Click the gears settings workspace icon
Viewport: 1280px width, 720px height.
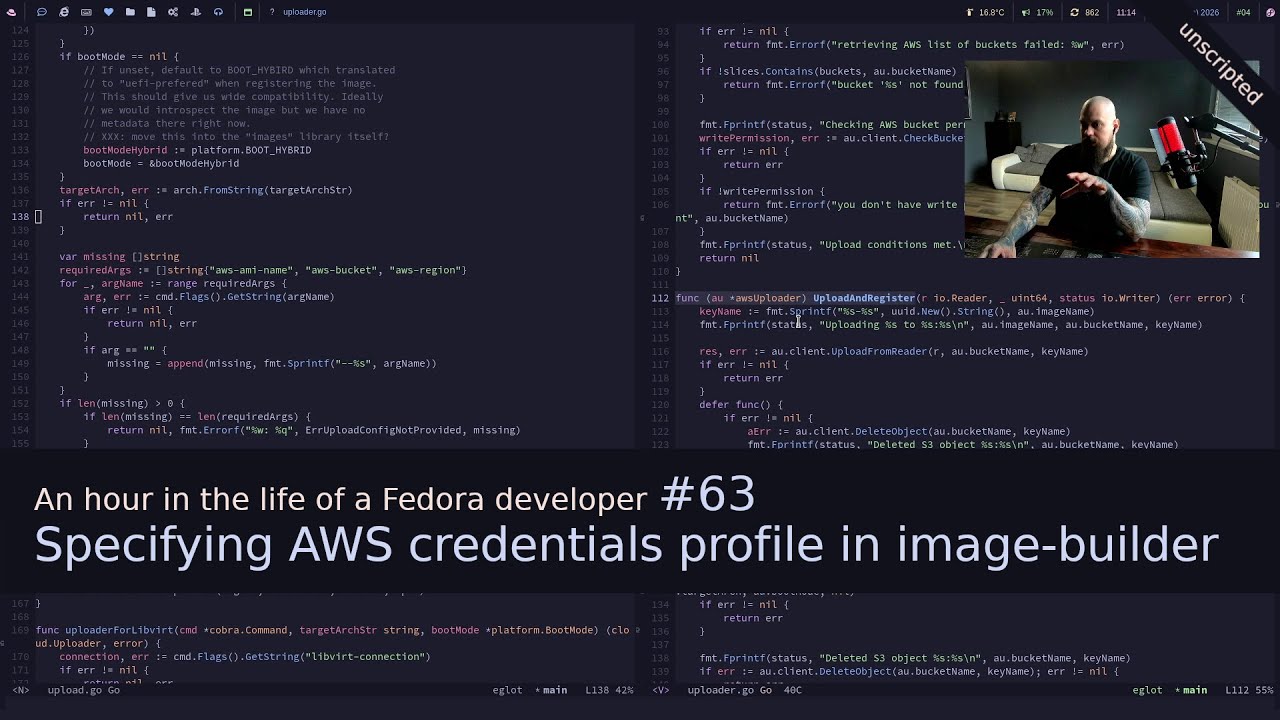(x=173, y=12)
